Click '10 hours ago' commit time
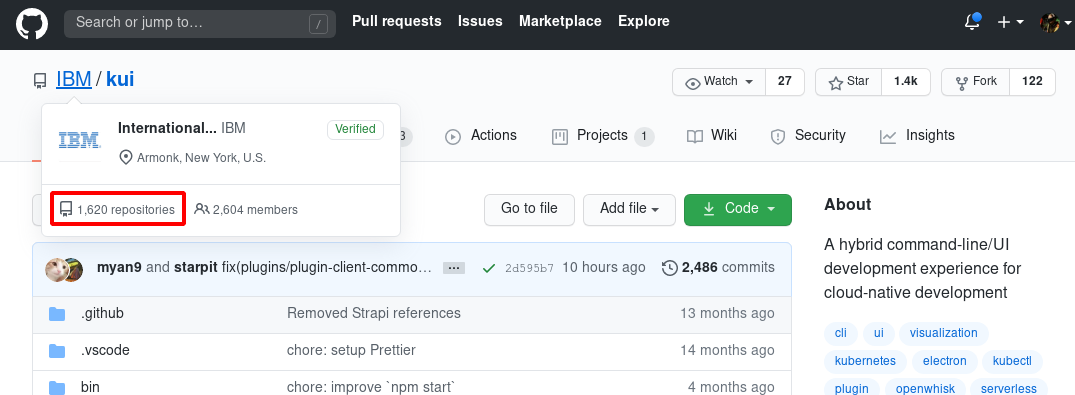1075x395 pixels. tap(604, 267)
